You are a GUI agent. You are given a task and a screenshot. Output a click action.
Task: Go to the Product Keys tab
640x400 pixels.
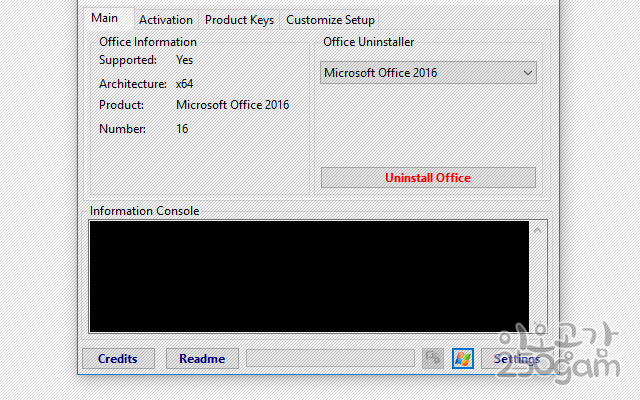[239, 20]
